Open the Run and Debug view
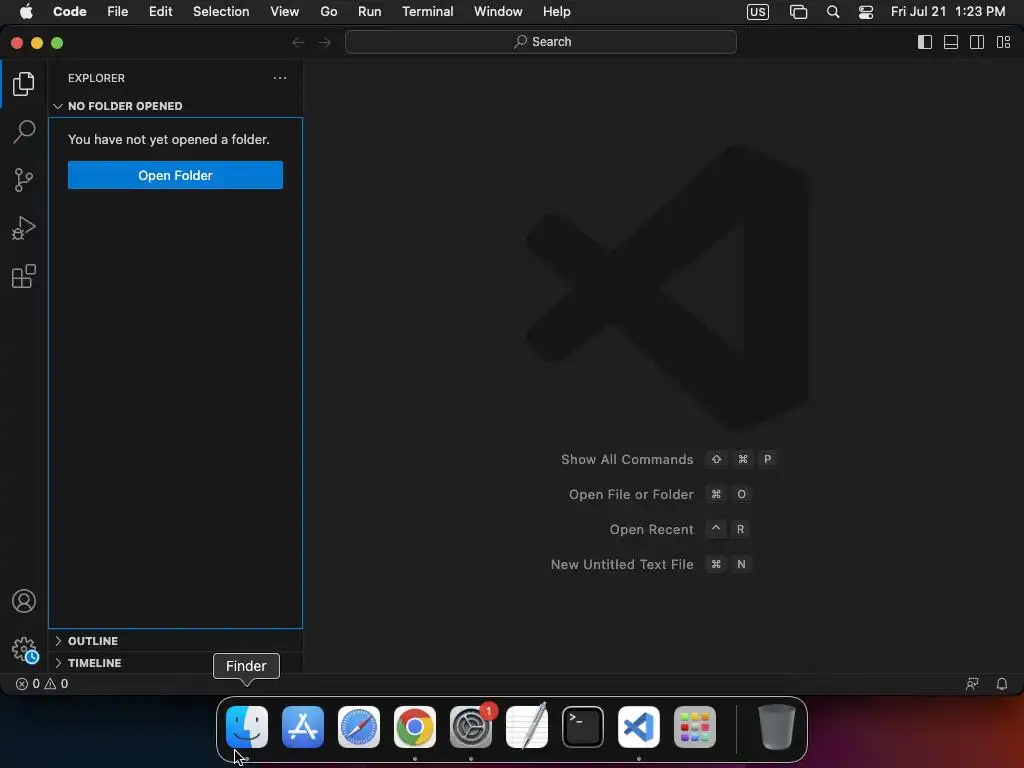The width and height of the screenshot is (1024, 768). (24, 228)
